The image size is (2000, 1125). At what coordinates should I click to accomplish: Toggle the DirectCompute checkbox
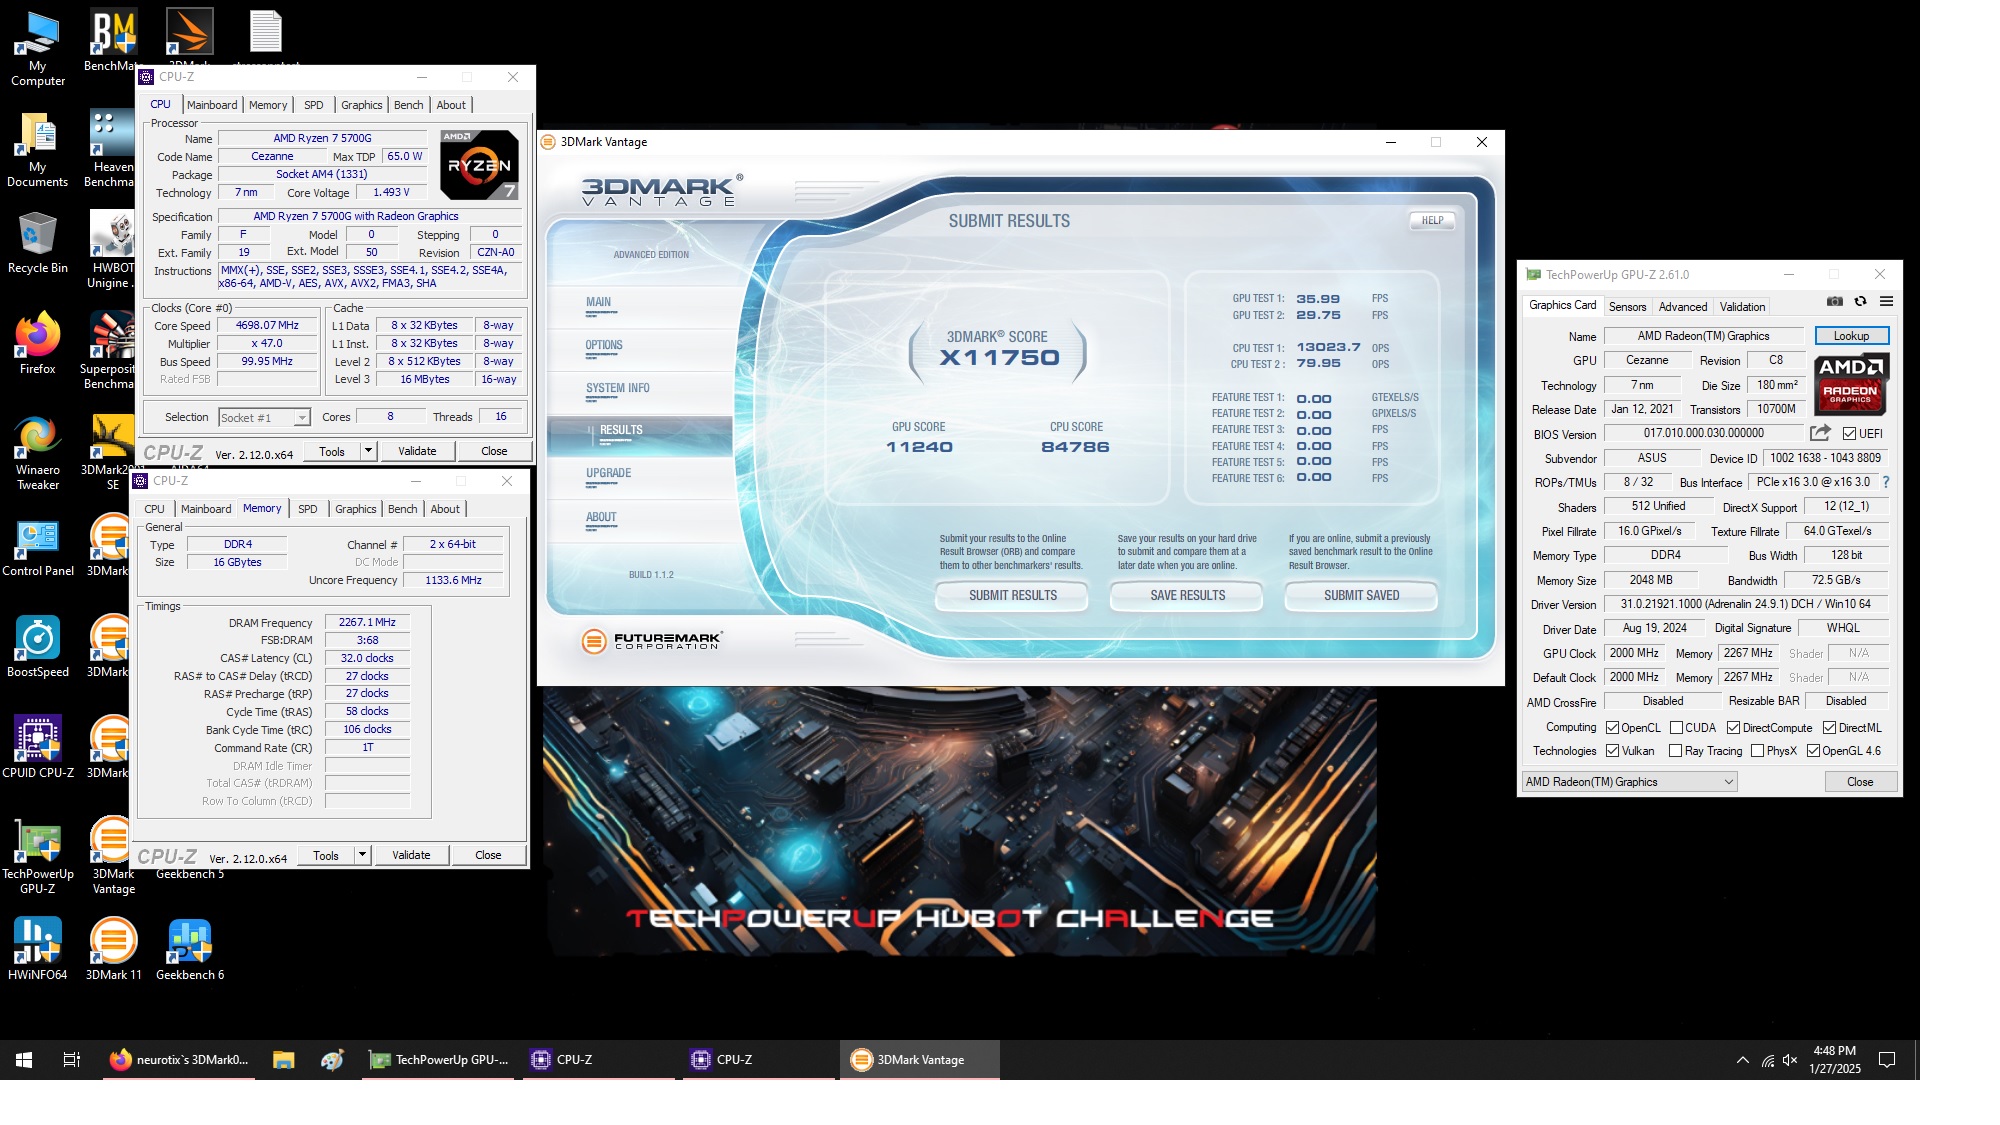[1733, 728]
